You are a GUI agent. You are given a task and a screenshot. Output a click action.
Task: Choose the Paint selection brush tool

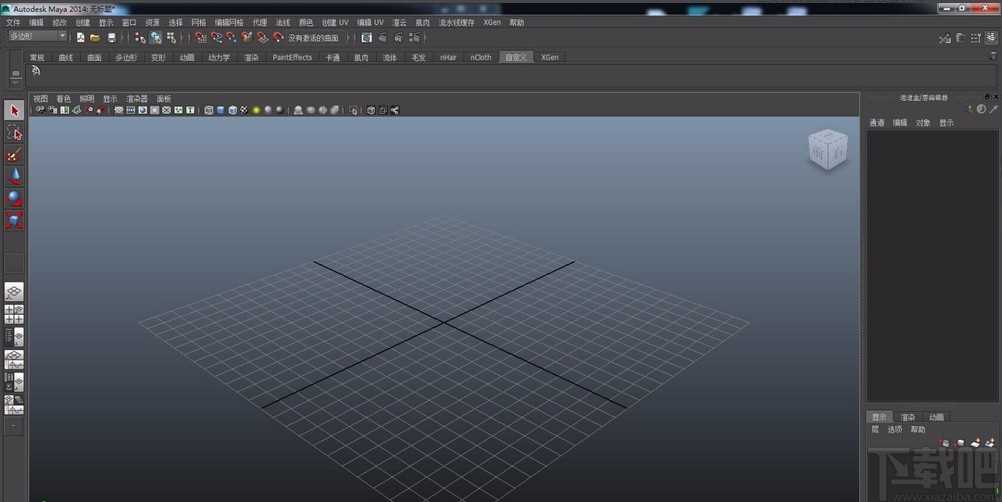(x=14, y=155)
